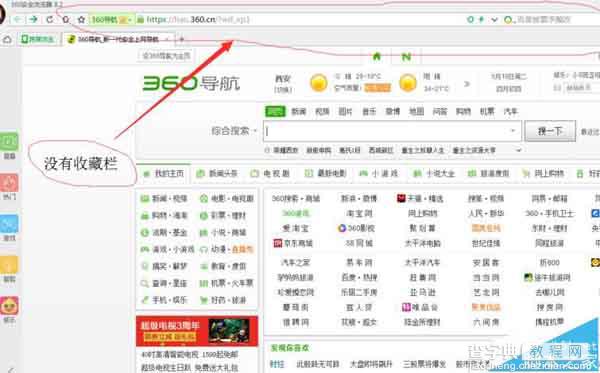The height and width of the screenshot is (373, 600).
Task: Open the 折800 site link
Action: 549,262
